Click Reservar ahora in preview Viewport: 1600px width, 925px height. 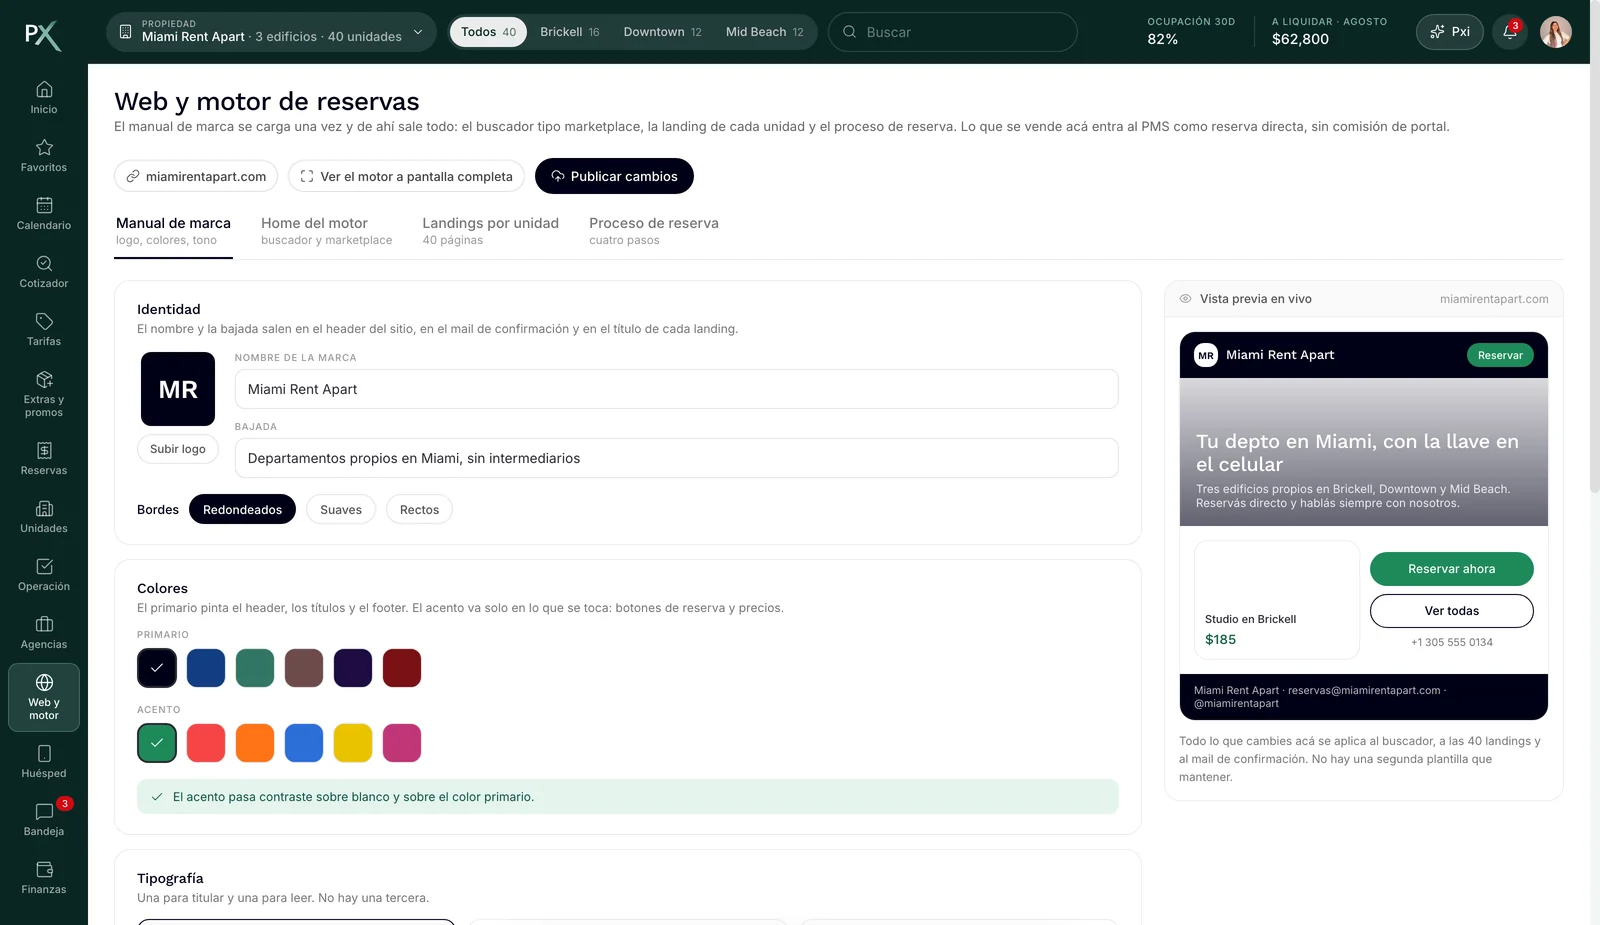click(x=1452, y=569)
